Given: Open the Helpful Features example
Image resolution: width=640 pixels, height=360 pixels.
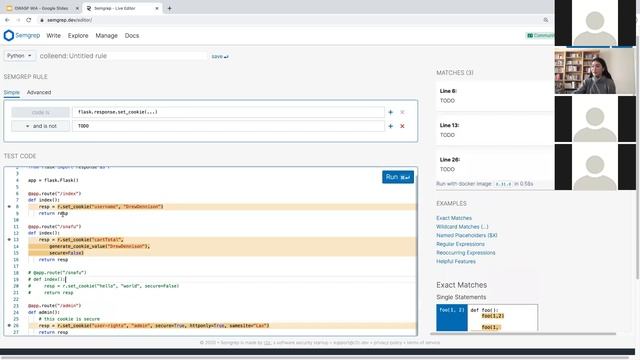Looking at the screenshot, I should tap(456, 261).
